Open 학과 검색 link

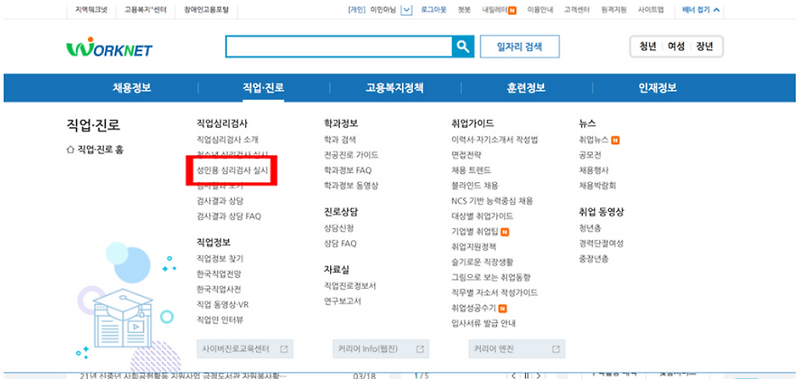click(x=340, y=139)
